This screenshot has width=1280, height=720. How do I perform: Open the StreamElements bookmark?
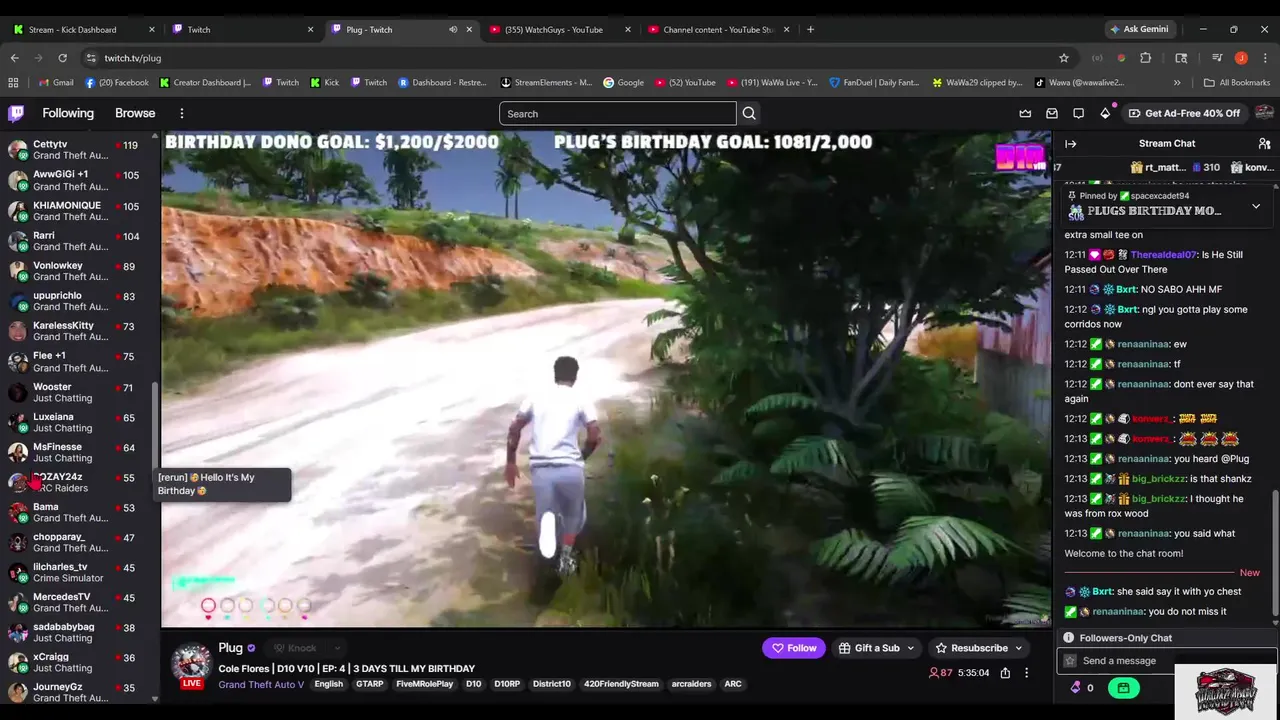tap(547, 83)
